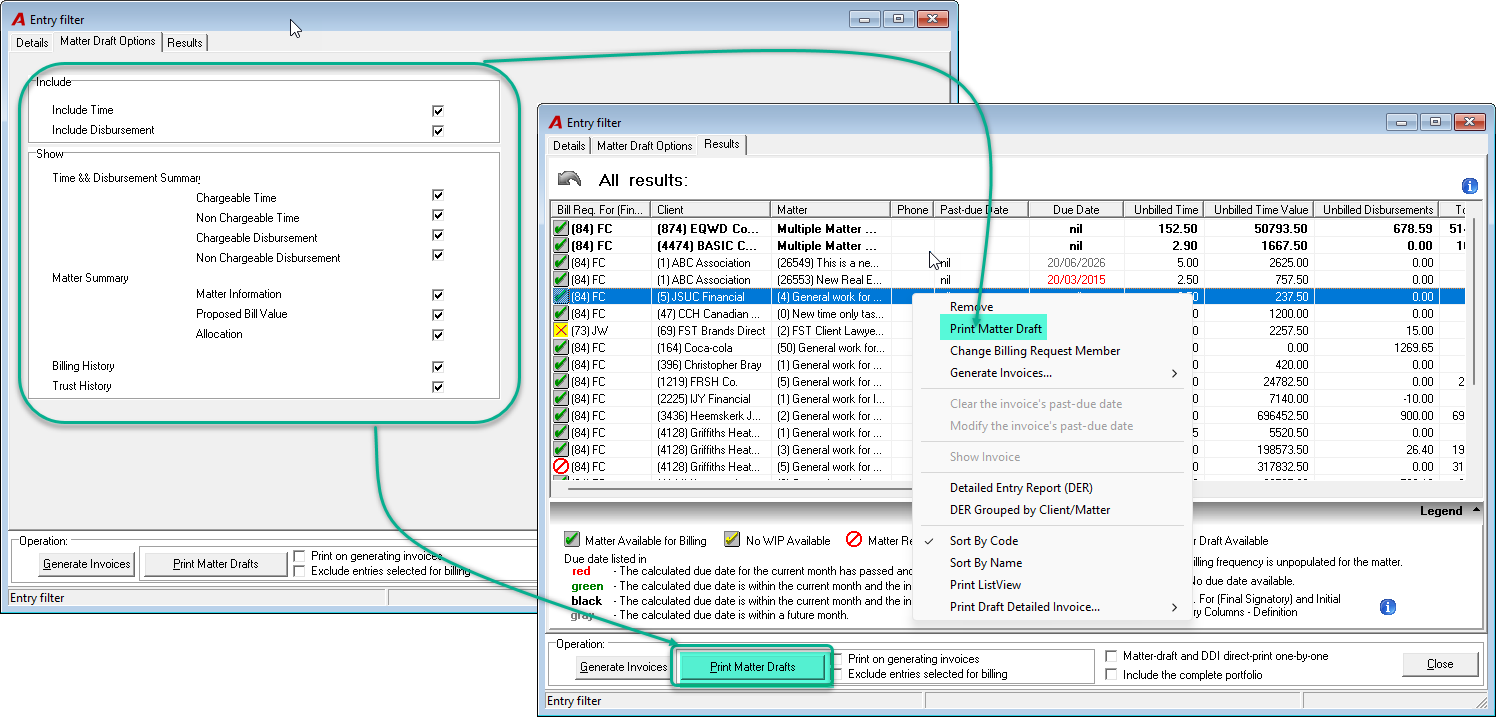The width and height of the screenshot is (1496, 717).
Task: Toggle the Proposed Bill Value checkbox
Action: click(x=437, y=315)
